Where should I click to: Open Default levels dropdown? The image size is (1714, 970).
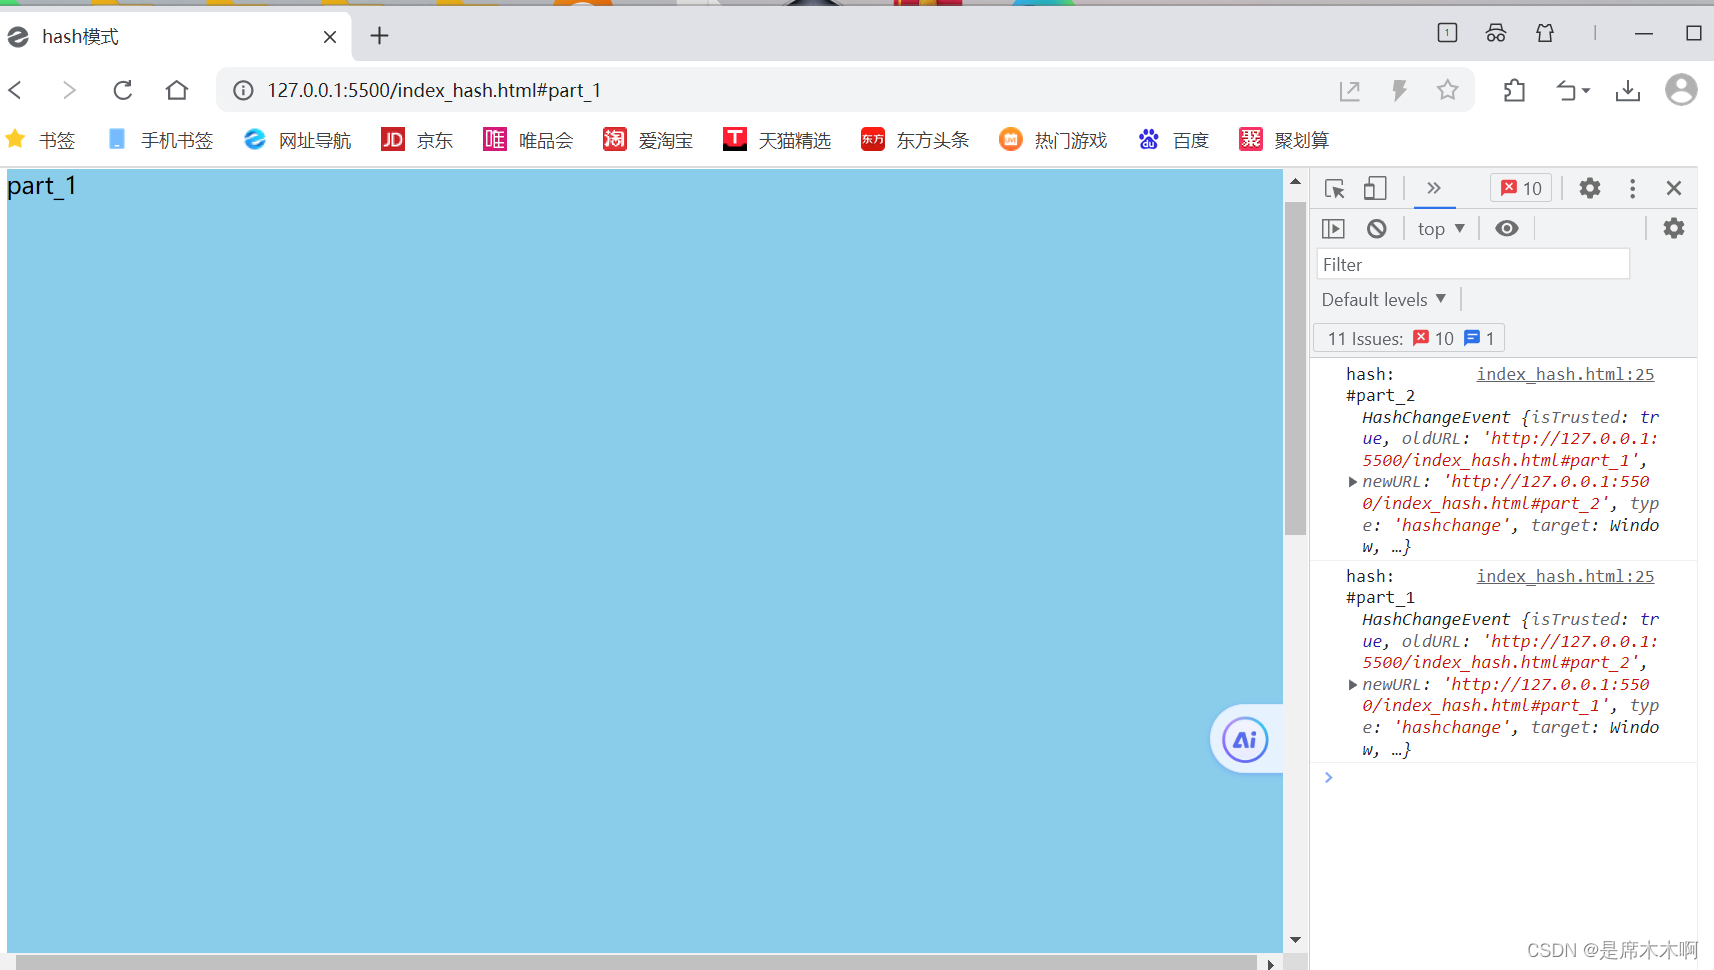(x=1384, y=300)
